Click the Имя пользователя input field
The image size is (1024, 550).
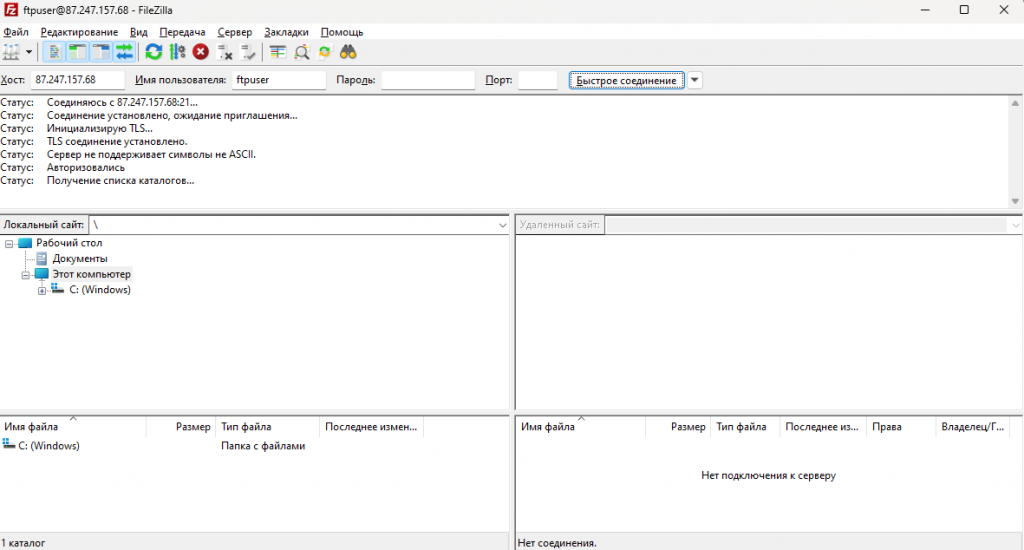tap(279, 80)
